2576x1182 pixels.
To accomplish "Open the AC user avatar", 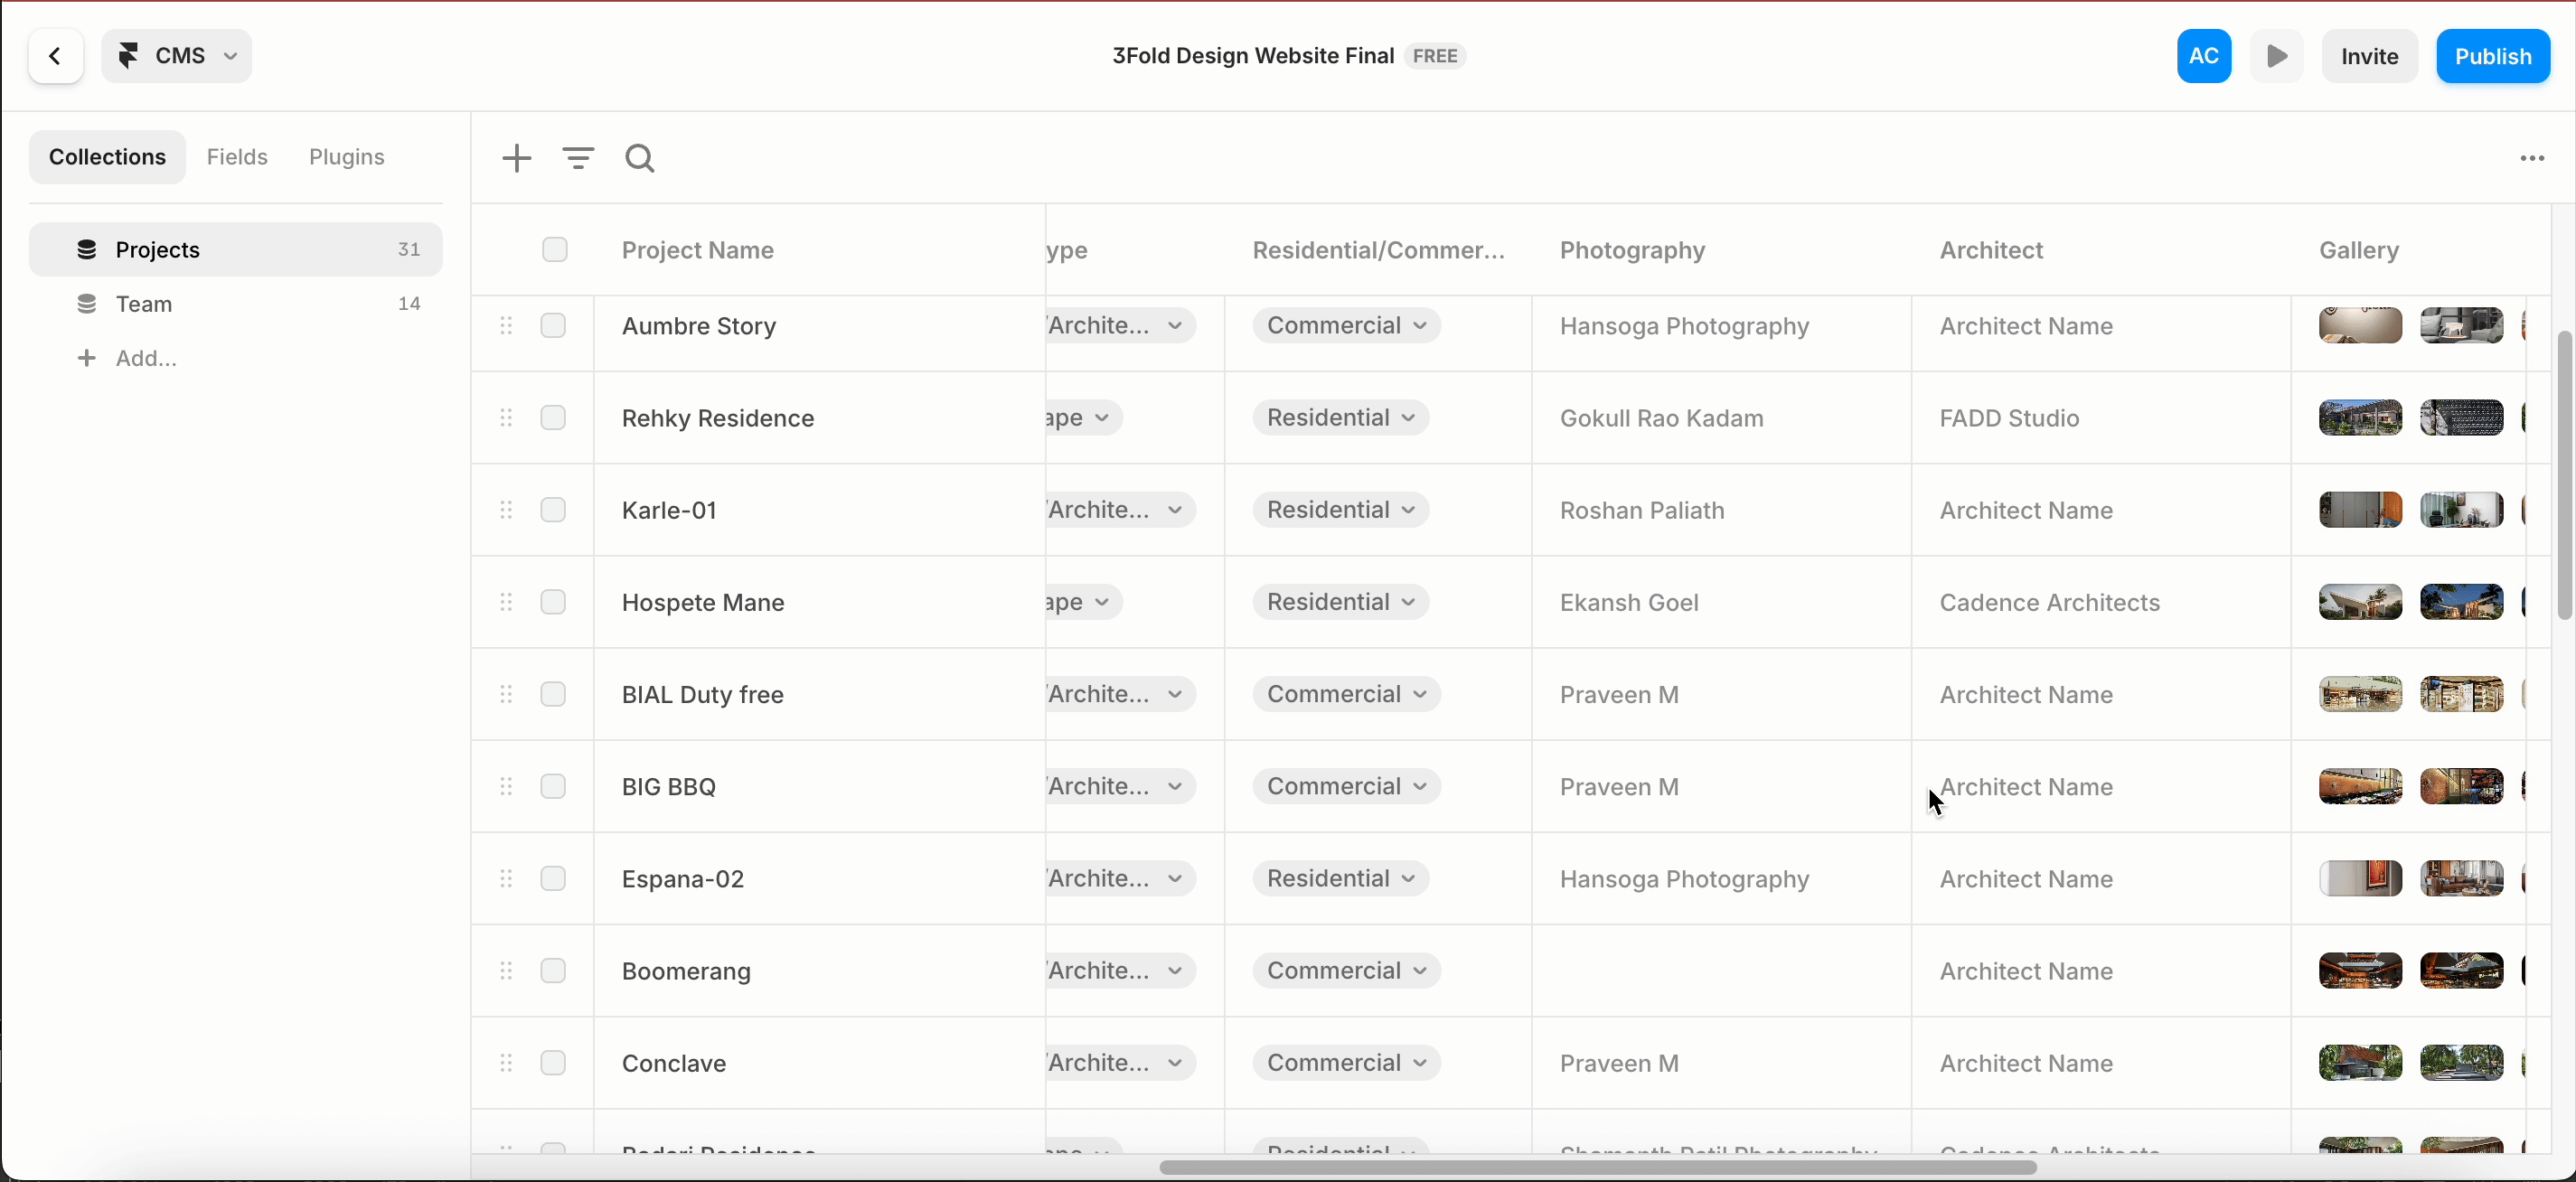I will [x=2204, y=56].
